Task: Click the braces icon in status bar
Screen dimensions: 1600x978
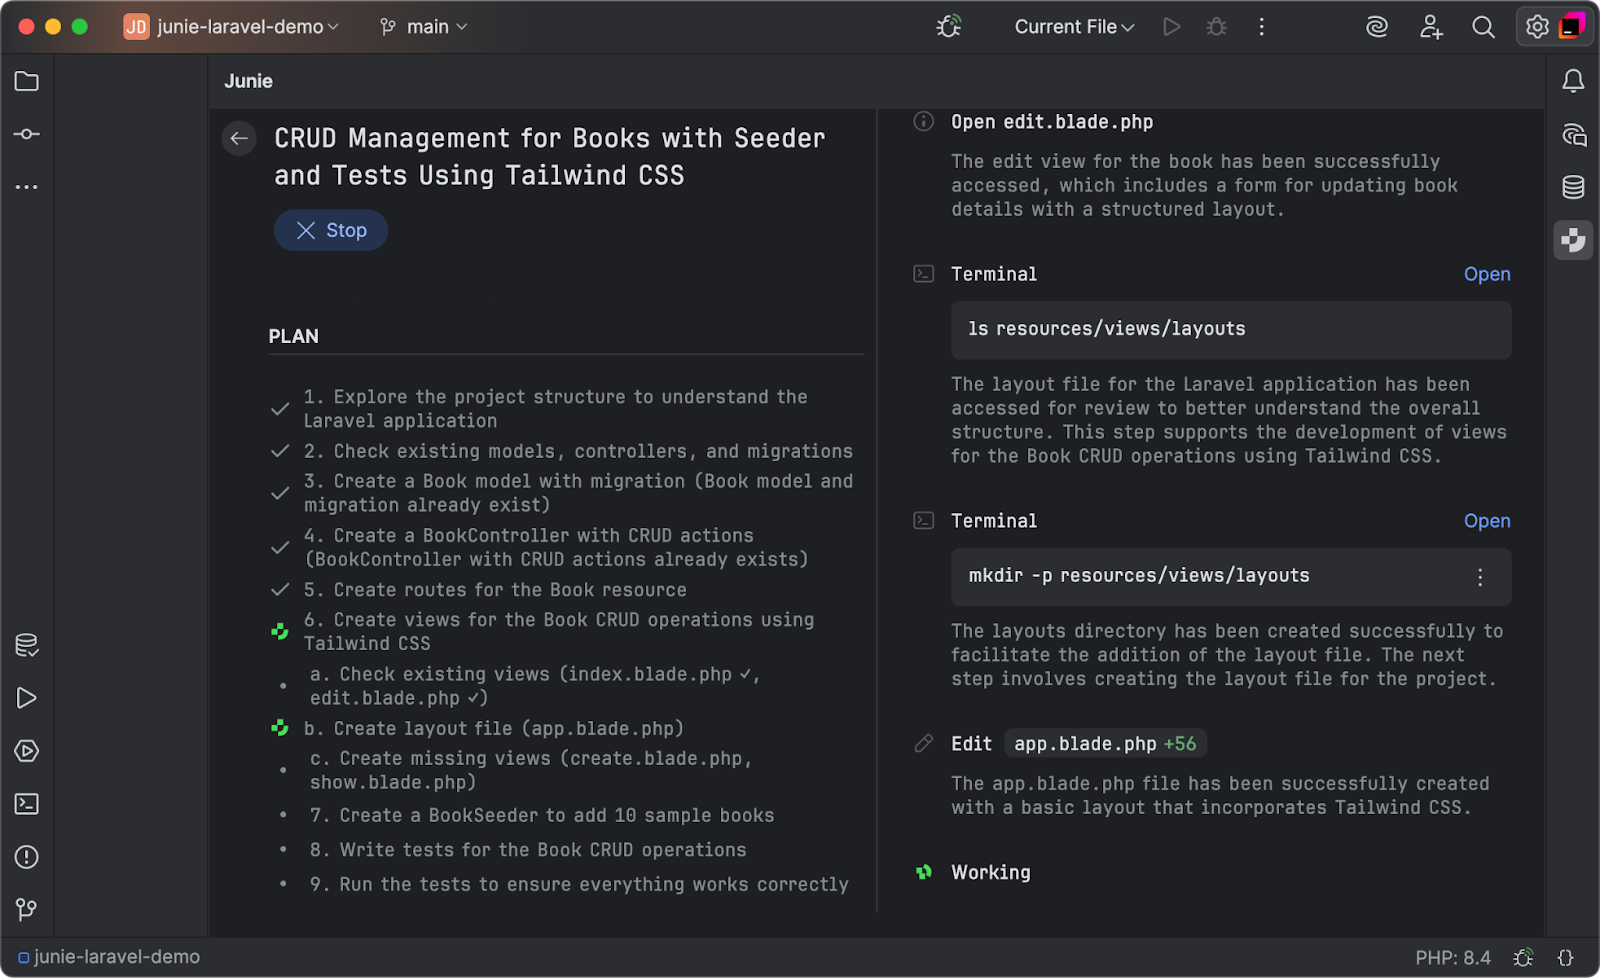Action: [x=1566, y=958]
